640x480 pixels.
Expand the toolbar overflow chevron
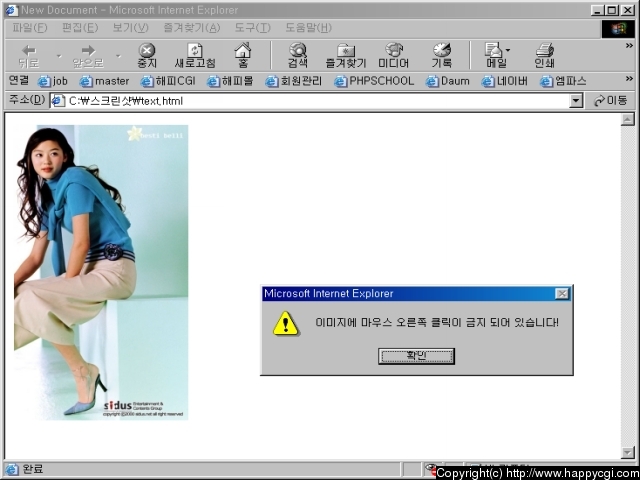click(x=629, y=46)
